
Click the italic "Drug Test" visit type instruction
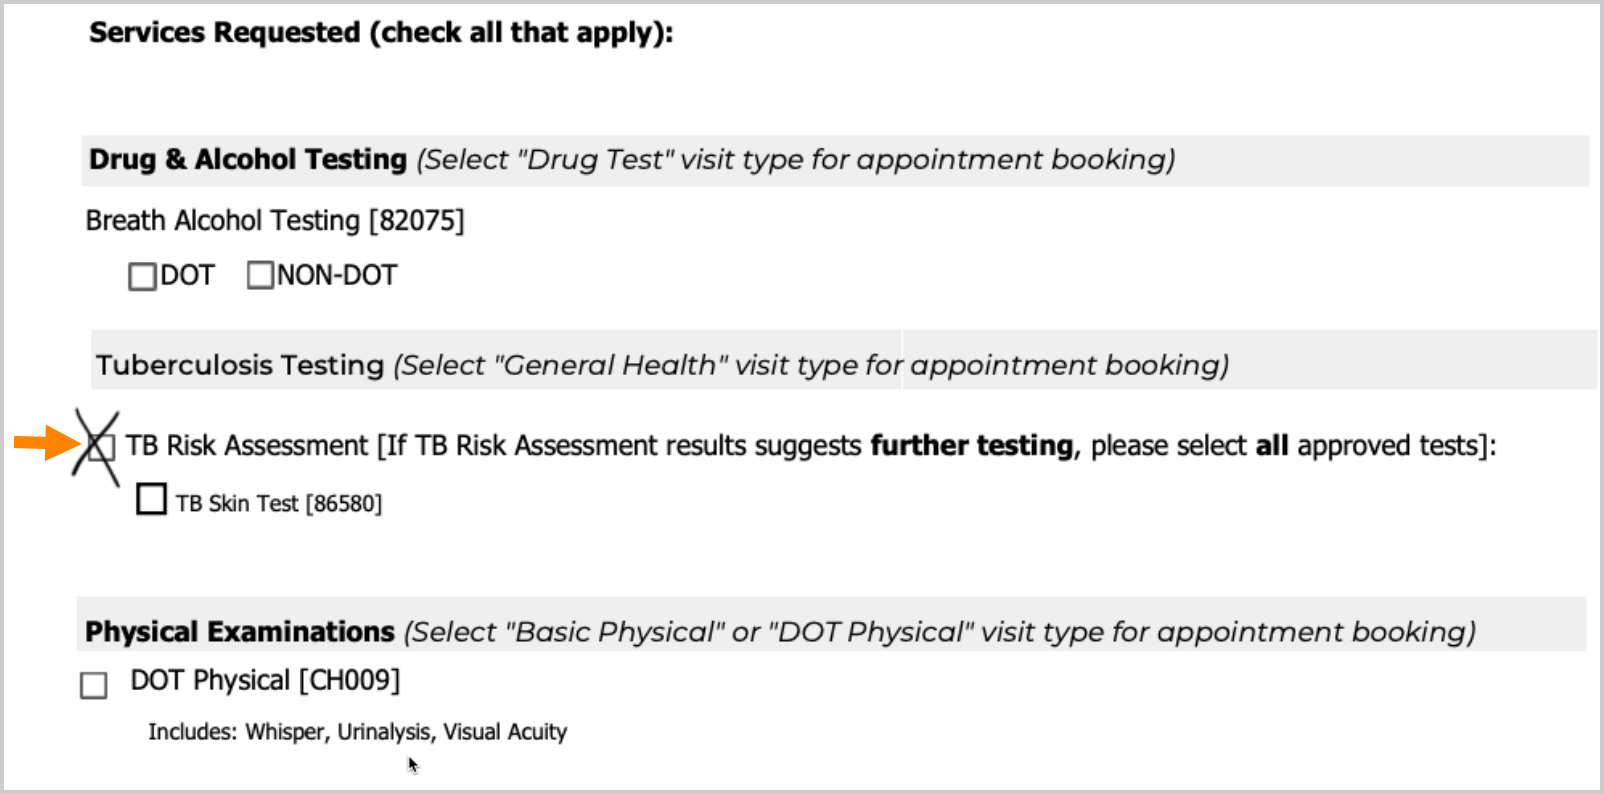coord(795,160)
